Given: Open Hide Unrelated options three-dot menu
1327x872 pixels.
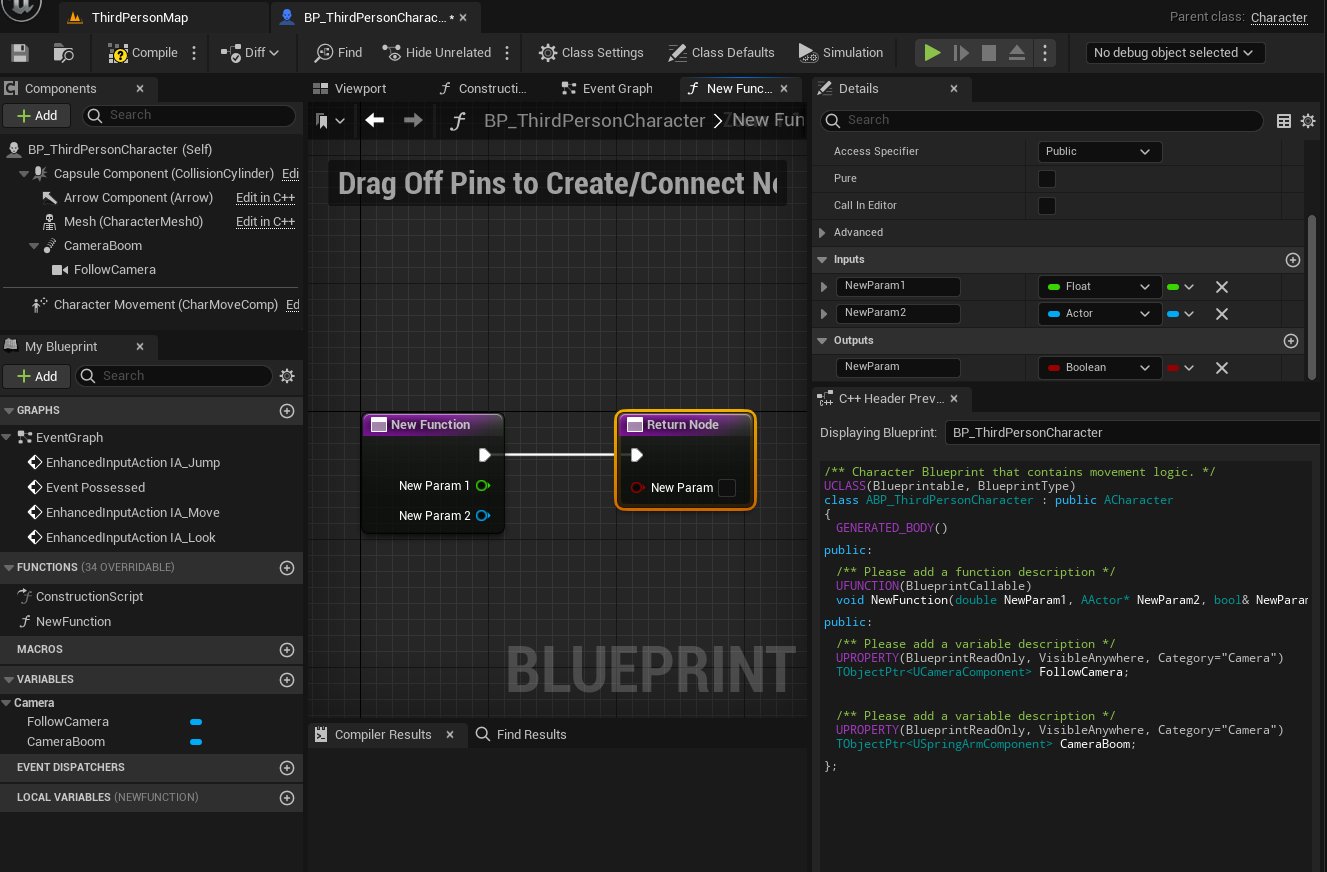Looking at the screenshot, I should click(x=507, y=53).
